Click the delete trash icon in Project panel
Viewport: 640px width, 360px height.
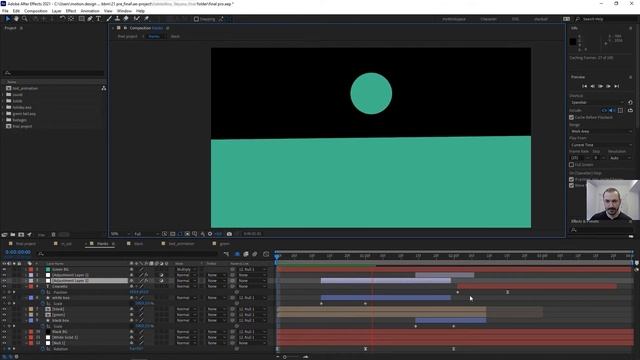click(53, 235)
